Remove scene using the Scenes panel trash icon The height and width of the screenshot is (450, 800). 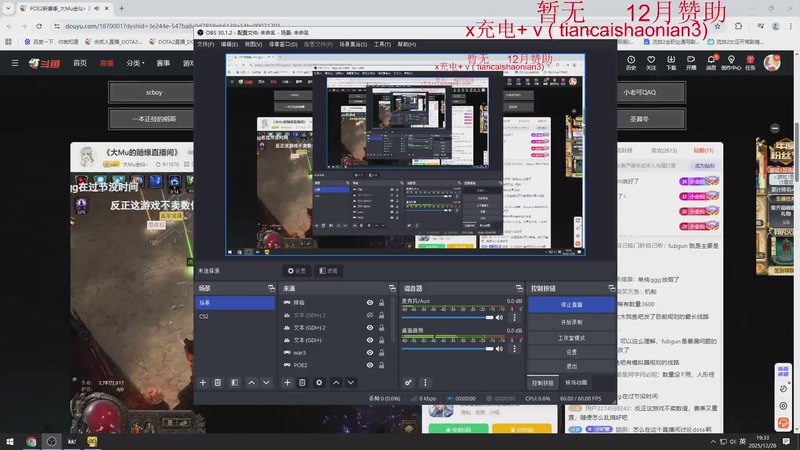pyautogui.click(x=218, y=383)
